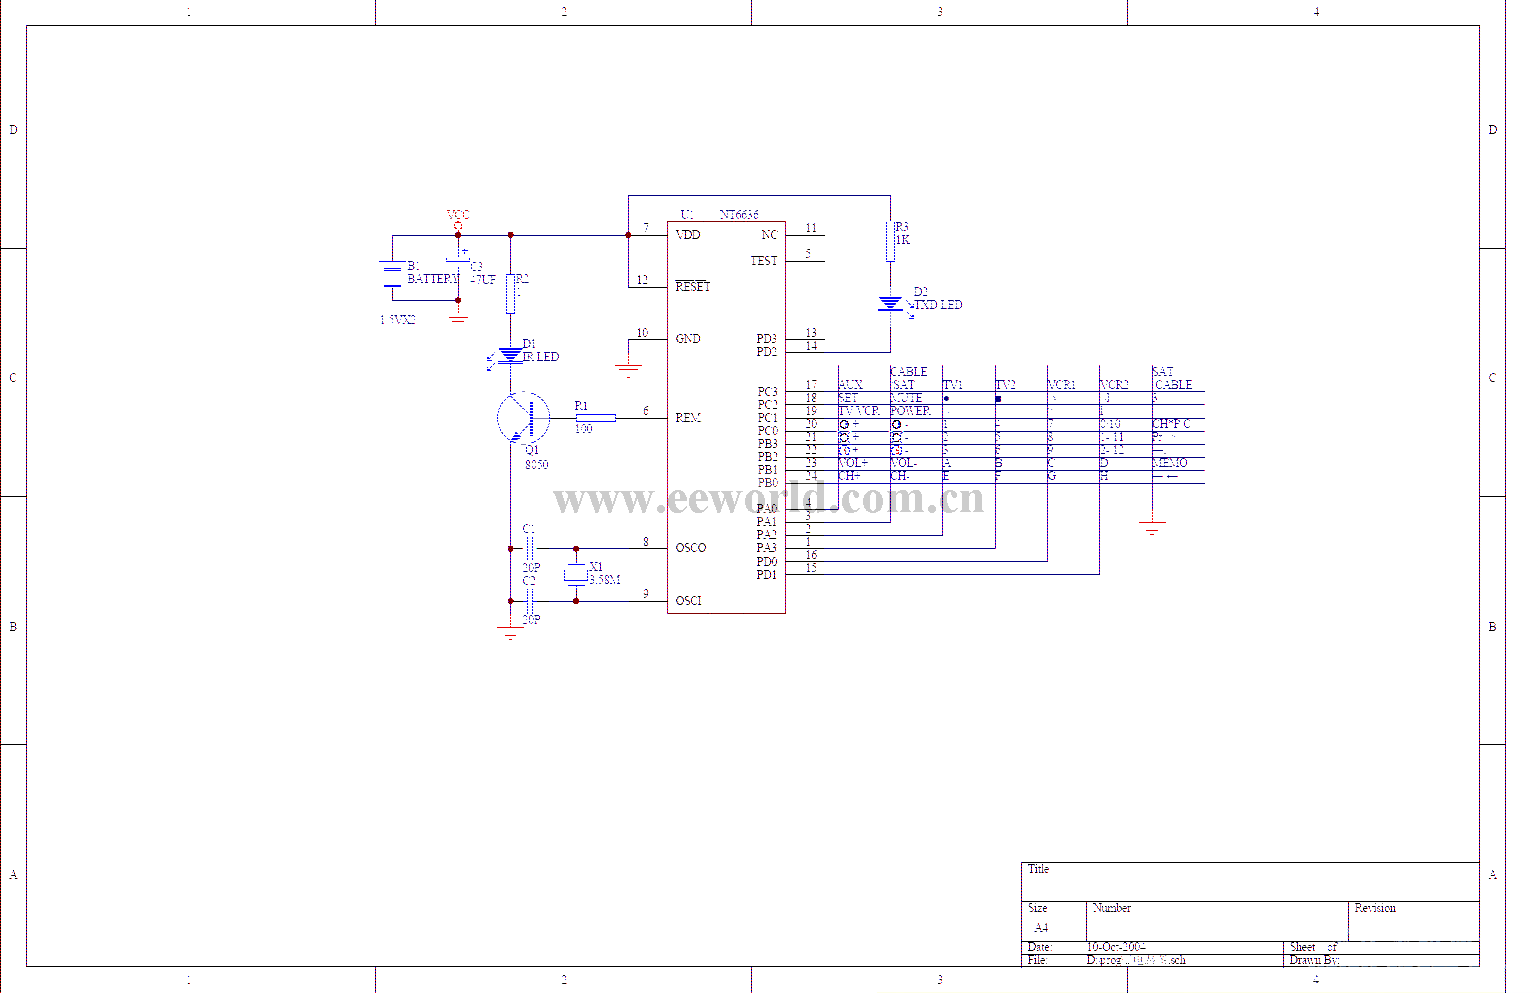
Task: Select the TV VCR key label
Action: pyautogui.click(x=859, y=411)
